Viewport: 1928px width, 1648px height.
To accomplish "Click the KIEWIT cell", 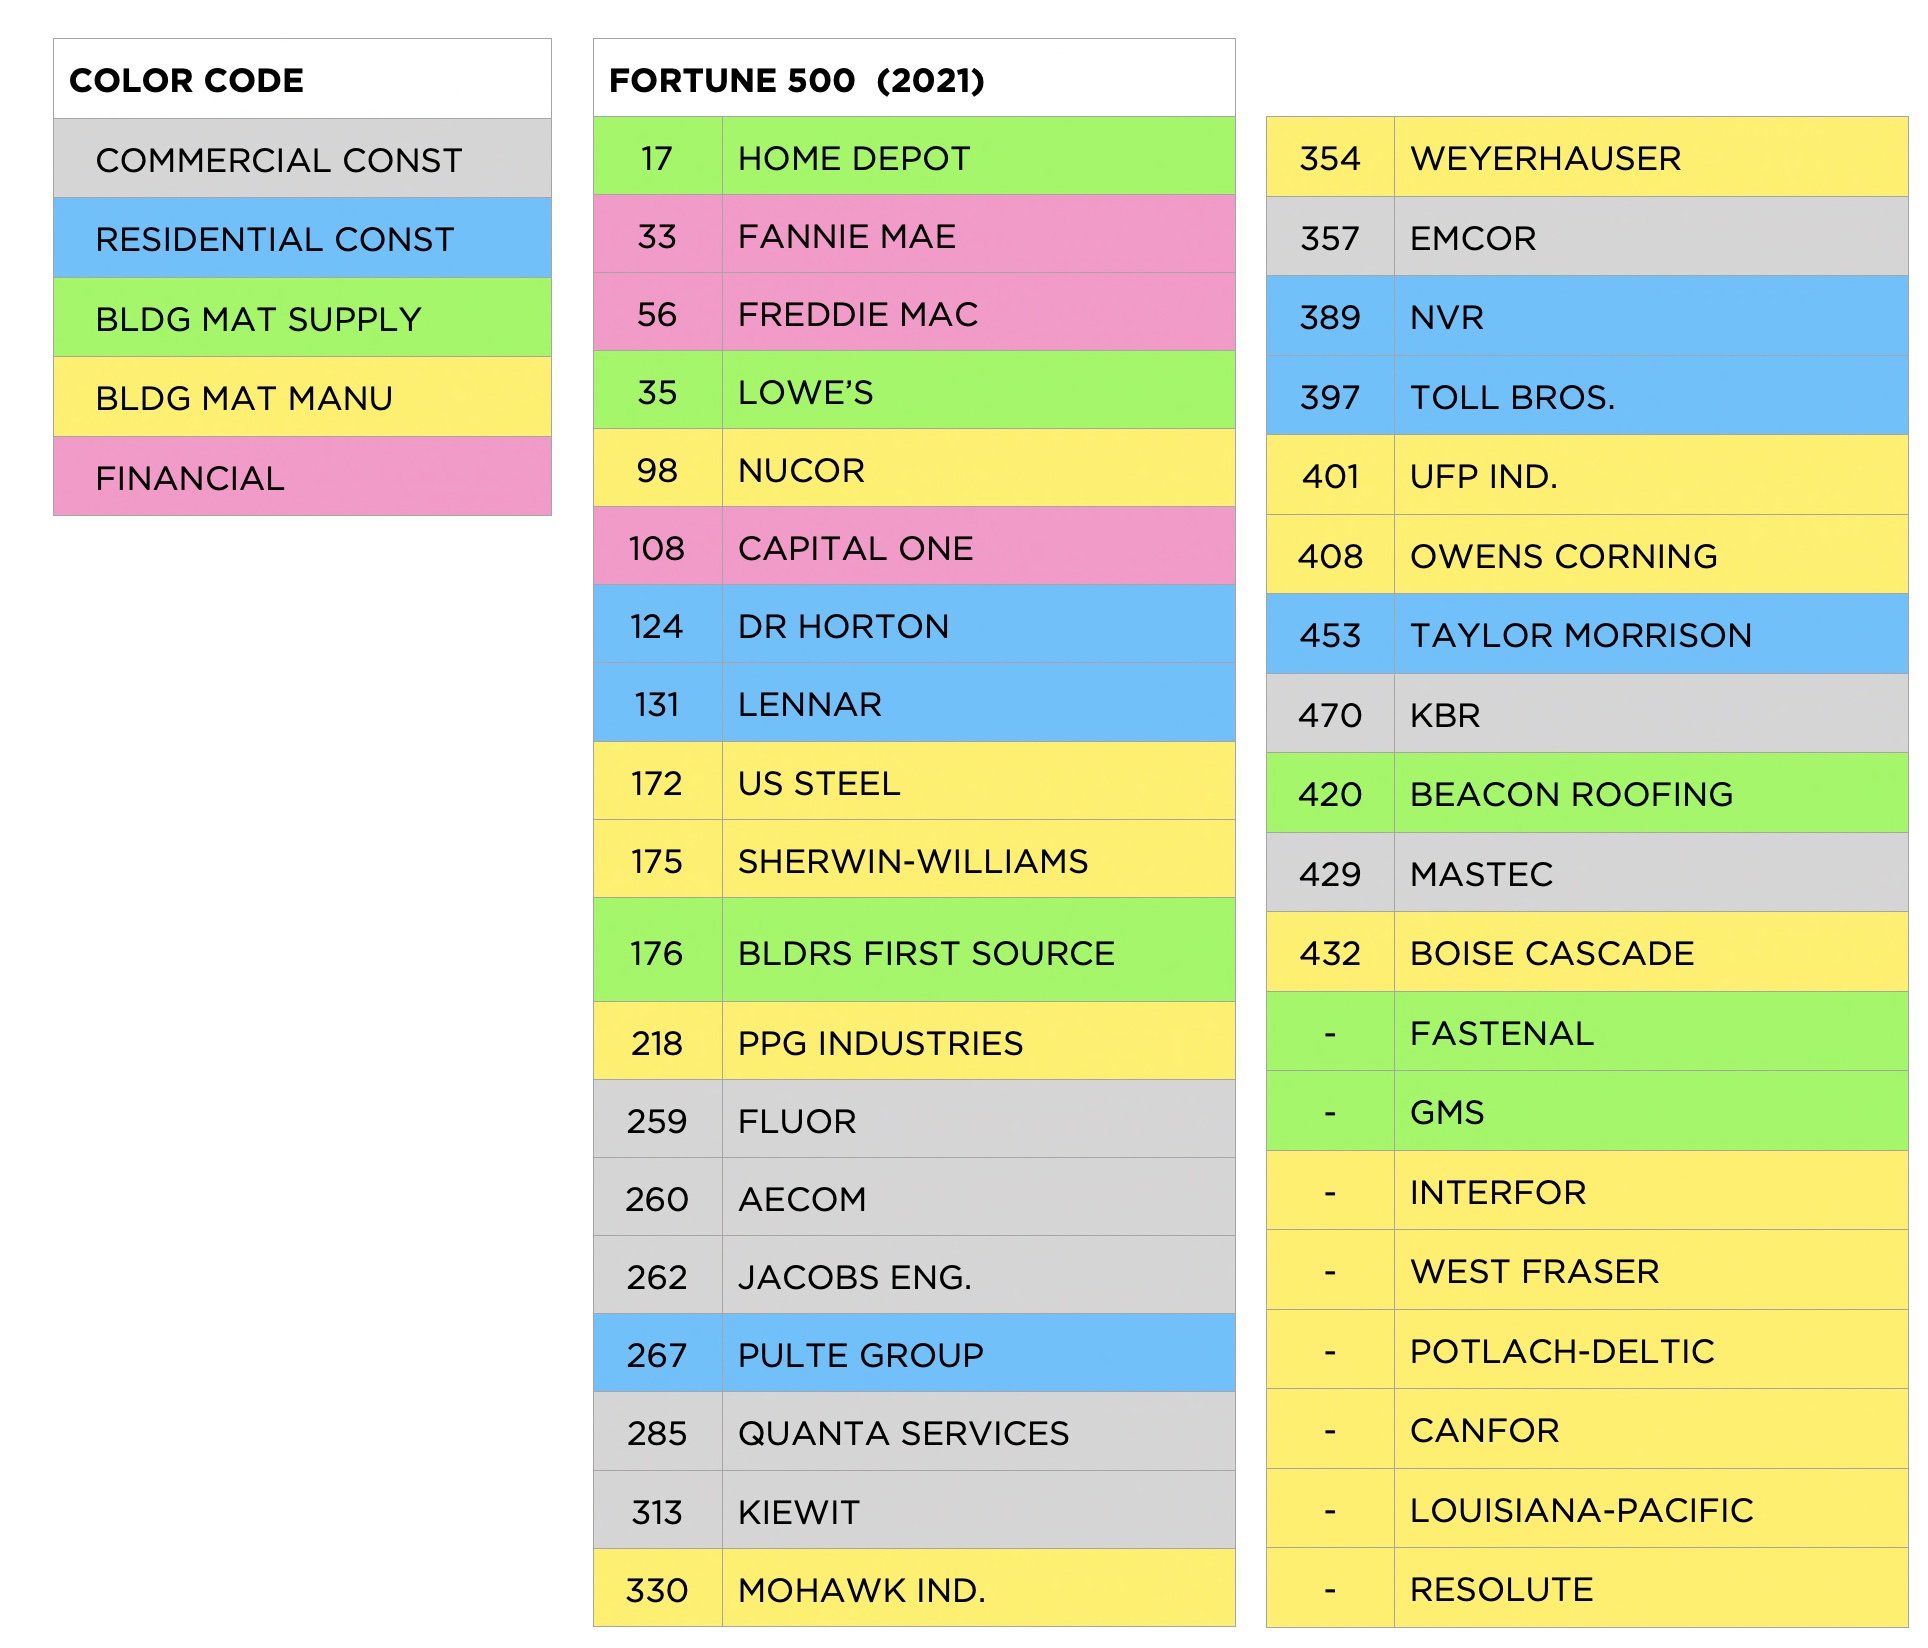I will click(x=978, y=1509).
